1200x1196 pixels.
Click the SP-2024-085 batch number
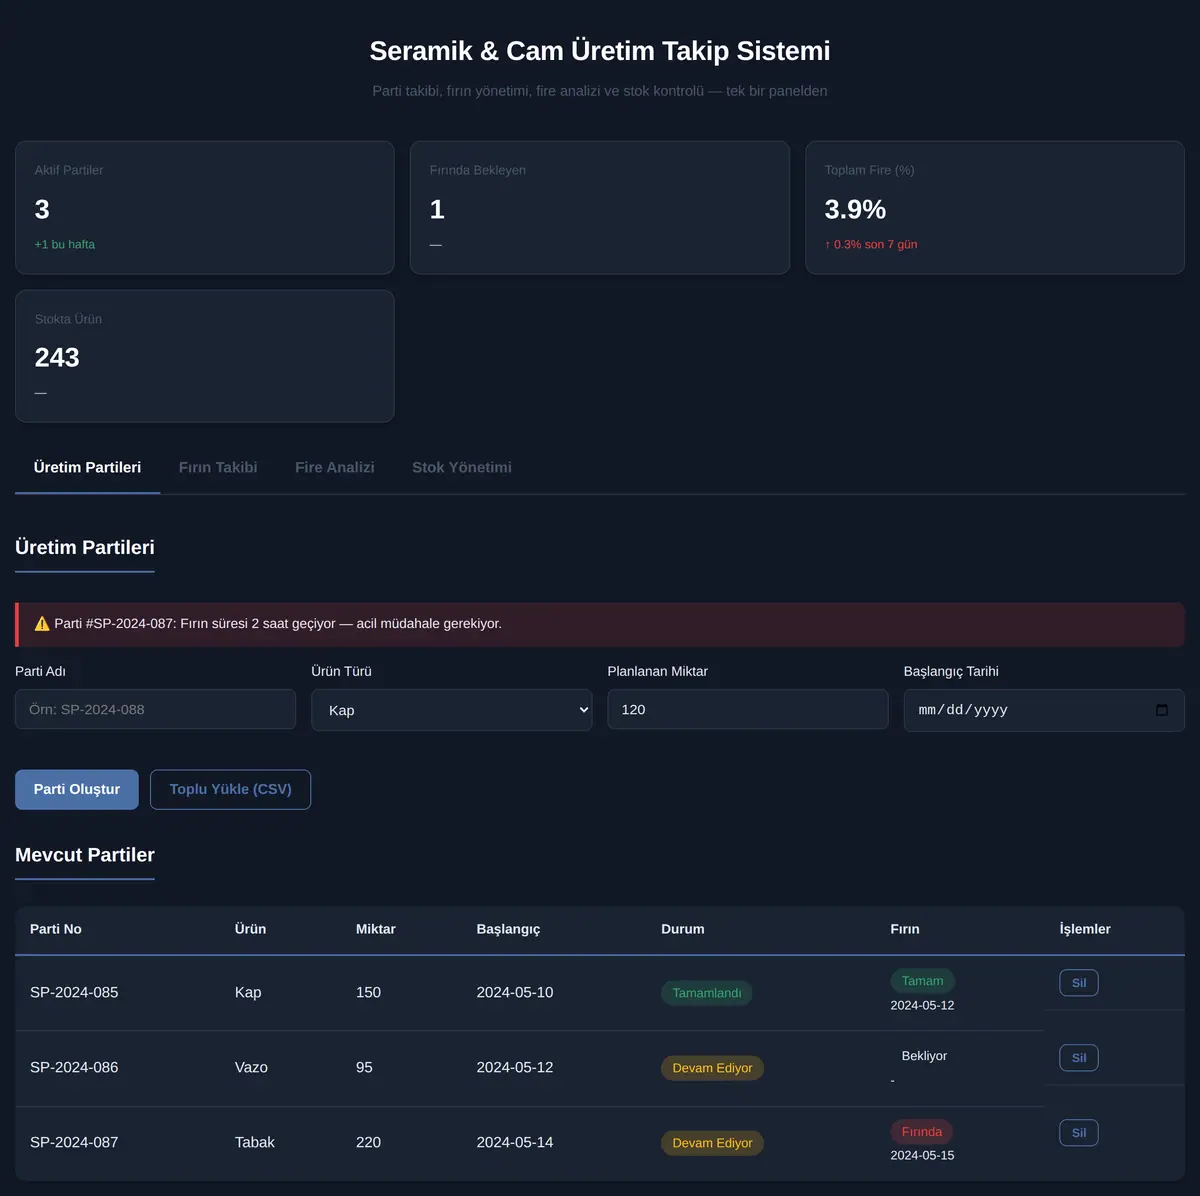click(74, 993)
